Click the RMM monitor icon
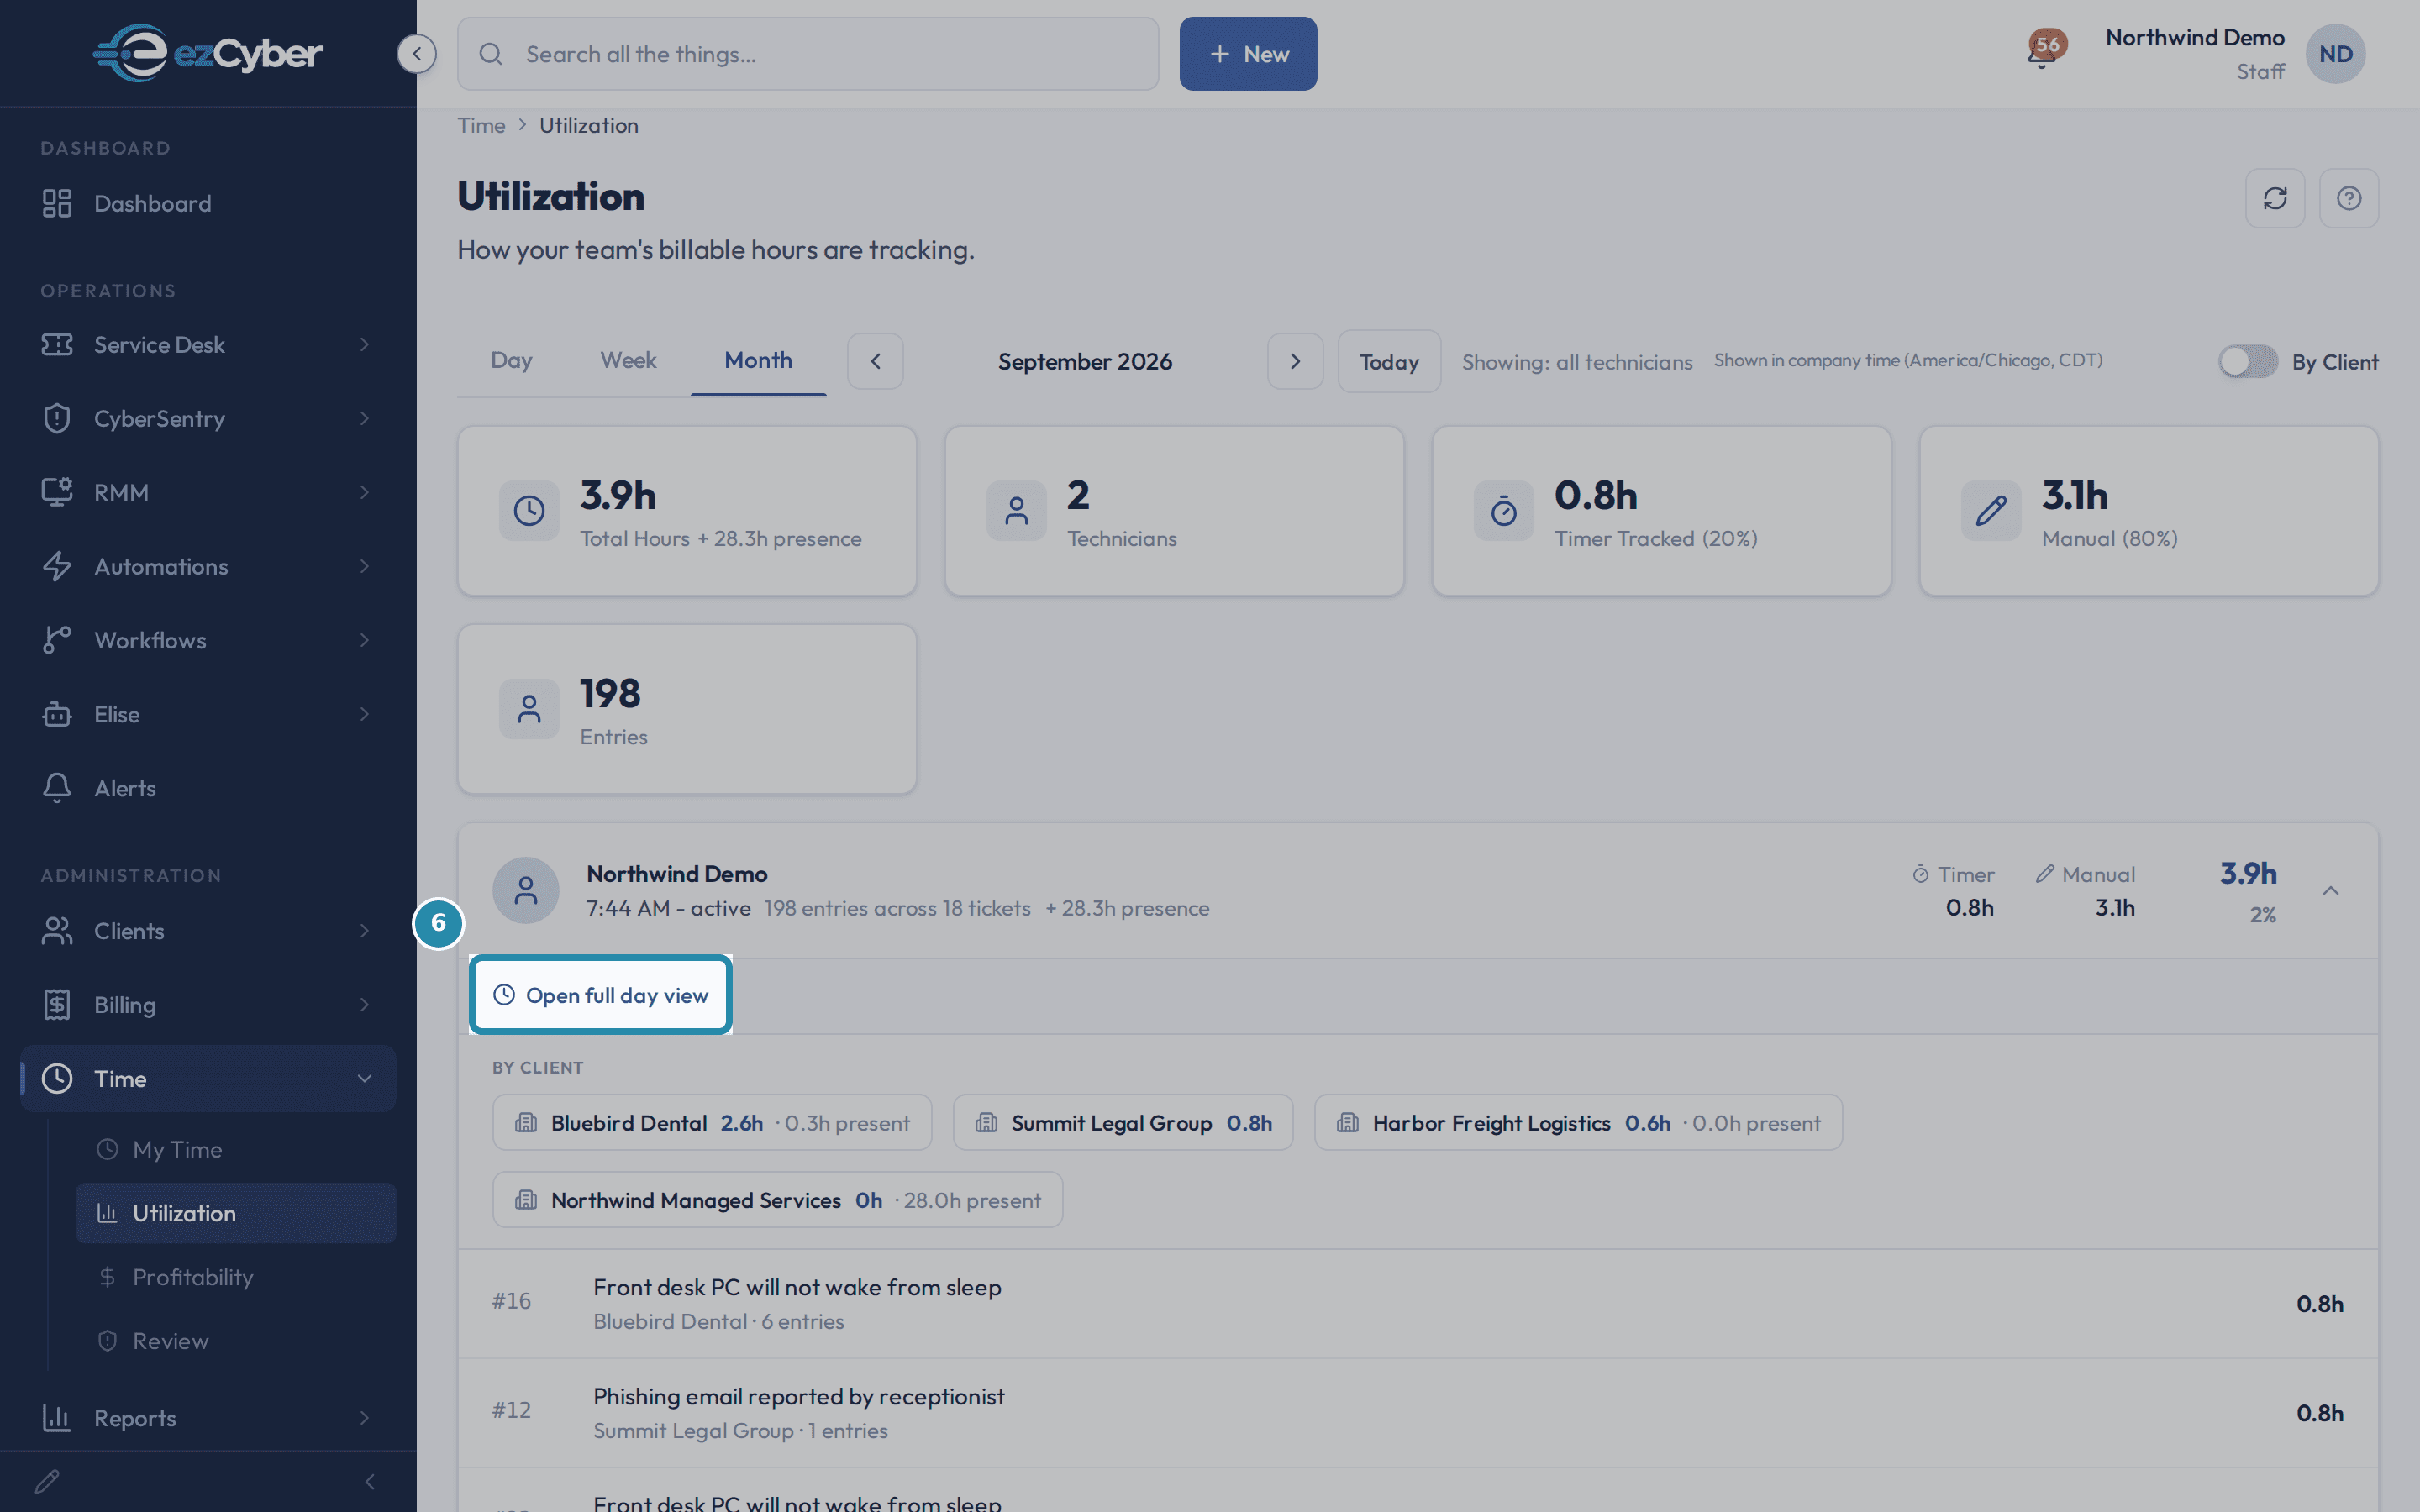This screenshot has height=1512, width=2420. pyautogui.click(x=57, y=492)
